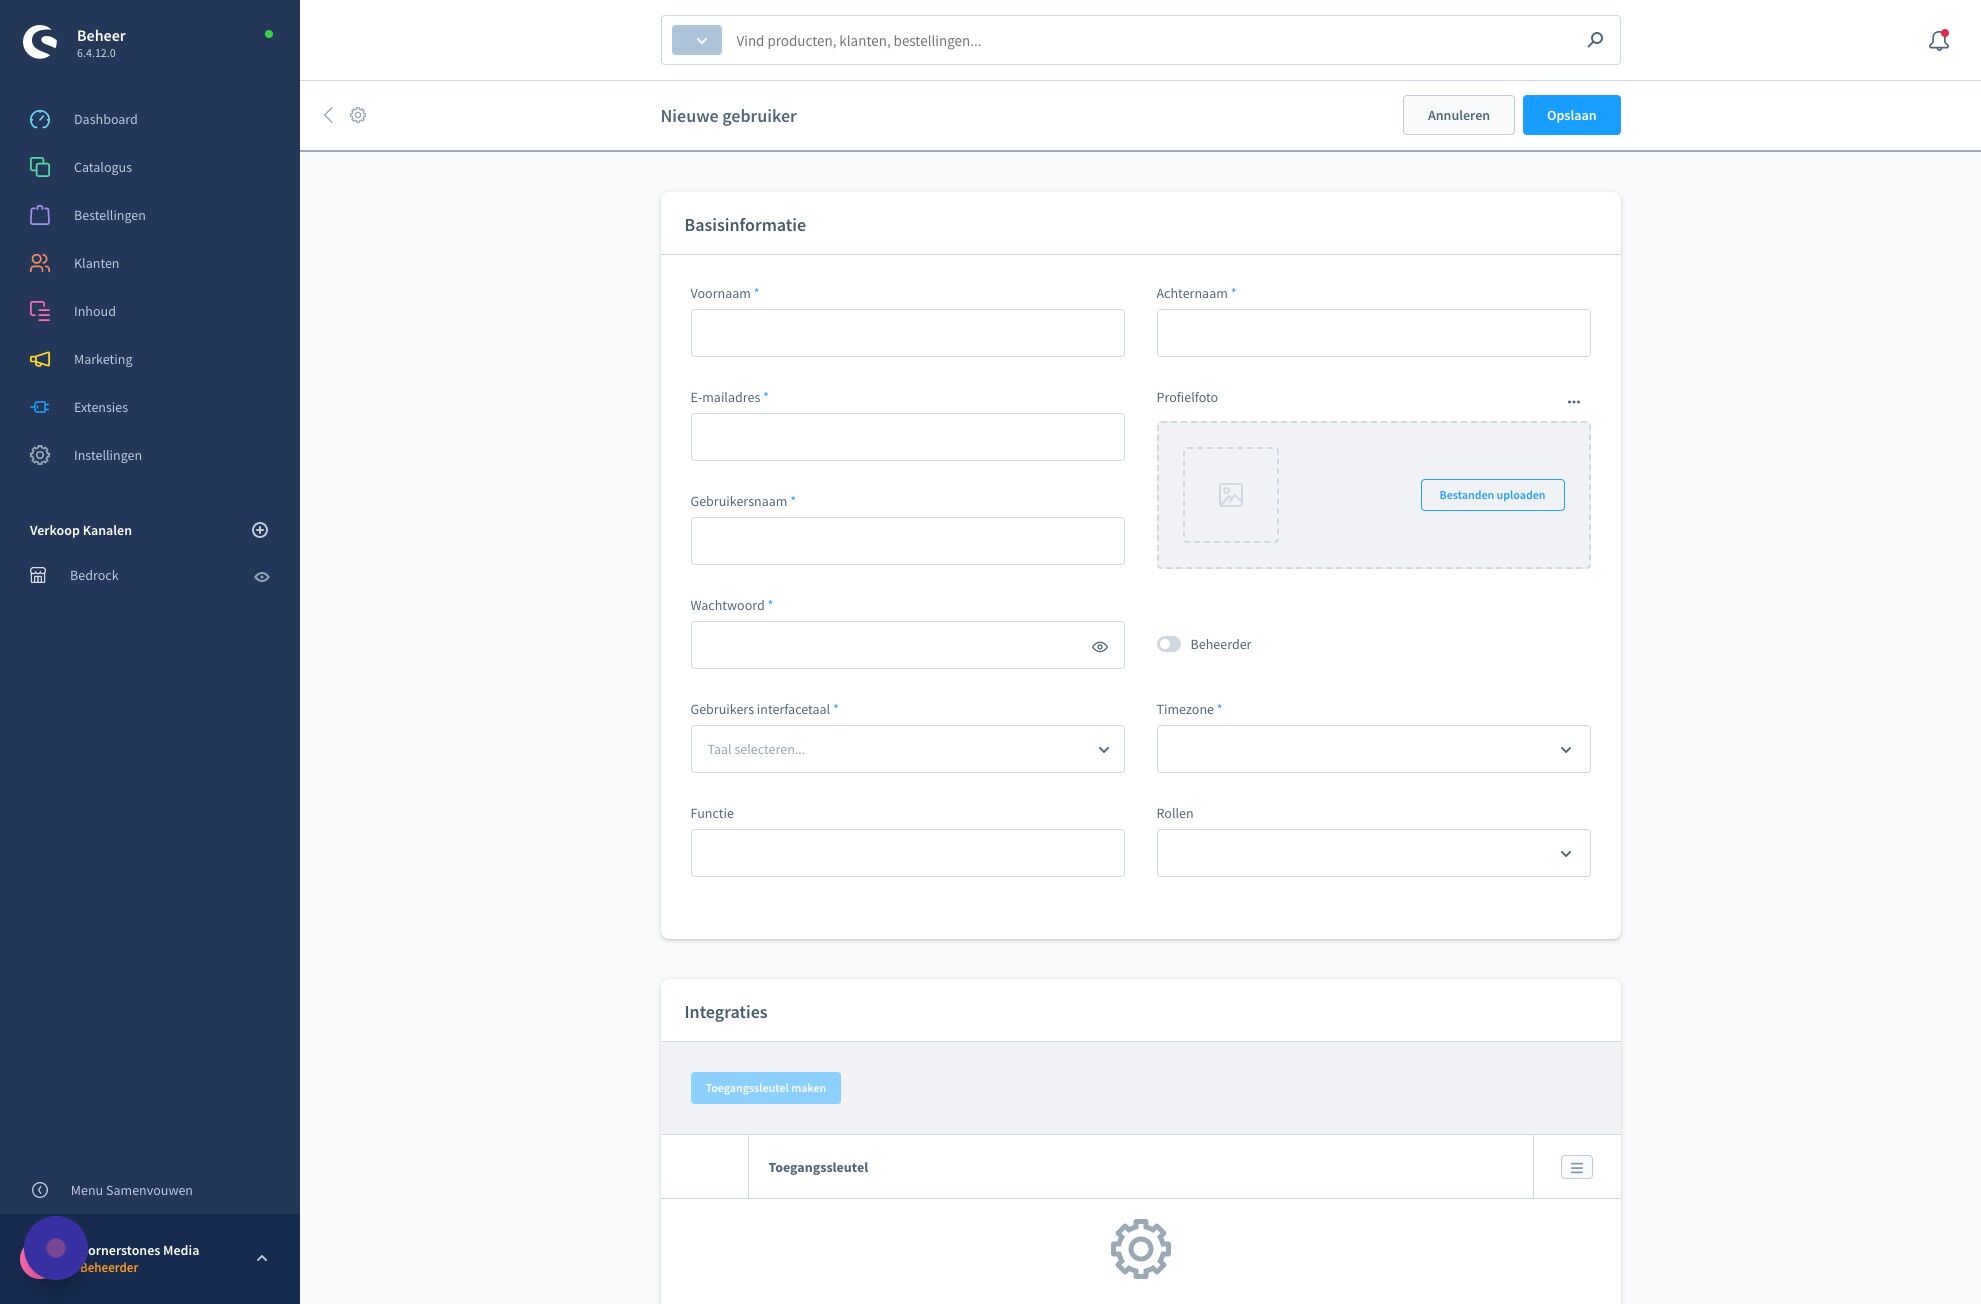
Task: Open the Dashboard gauge icon
Action: point(40,119)
